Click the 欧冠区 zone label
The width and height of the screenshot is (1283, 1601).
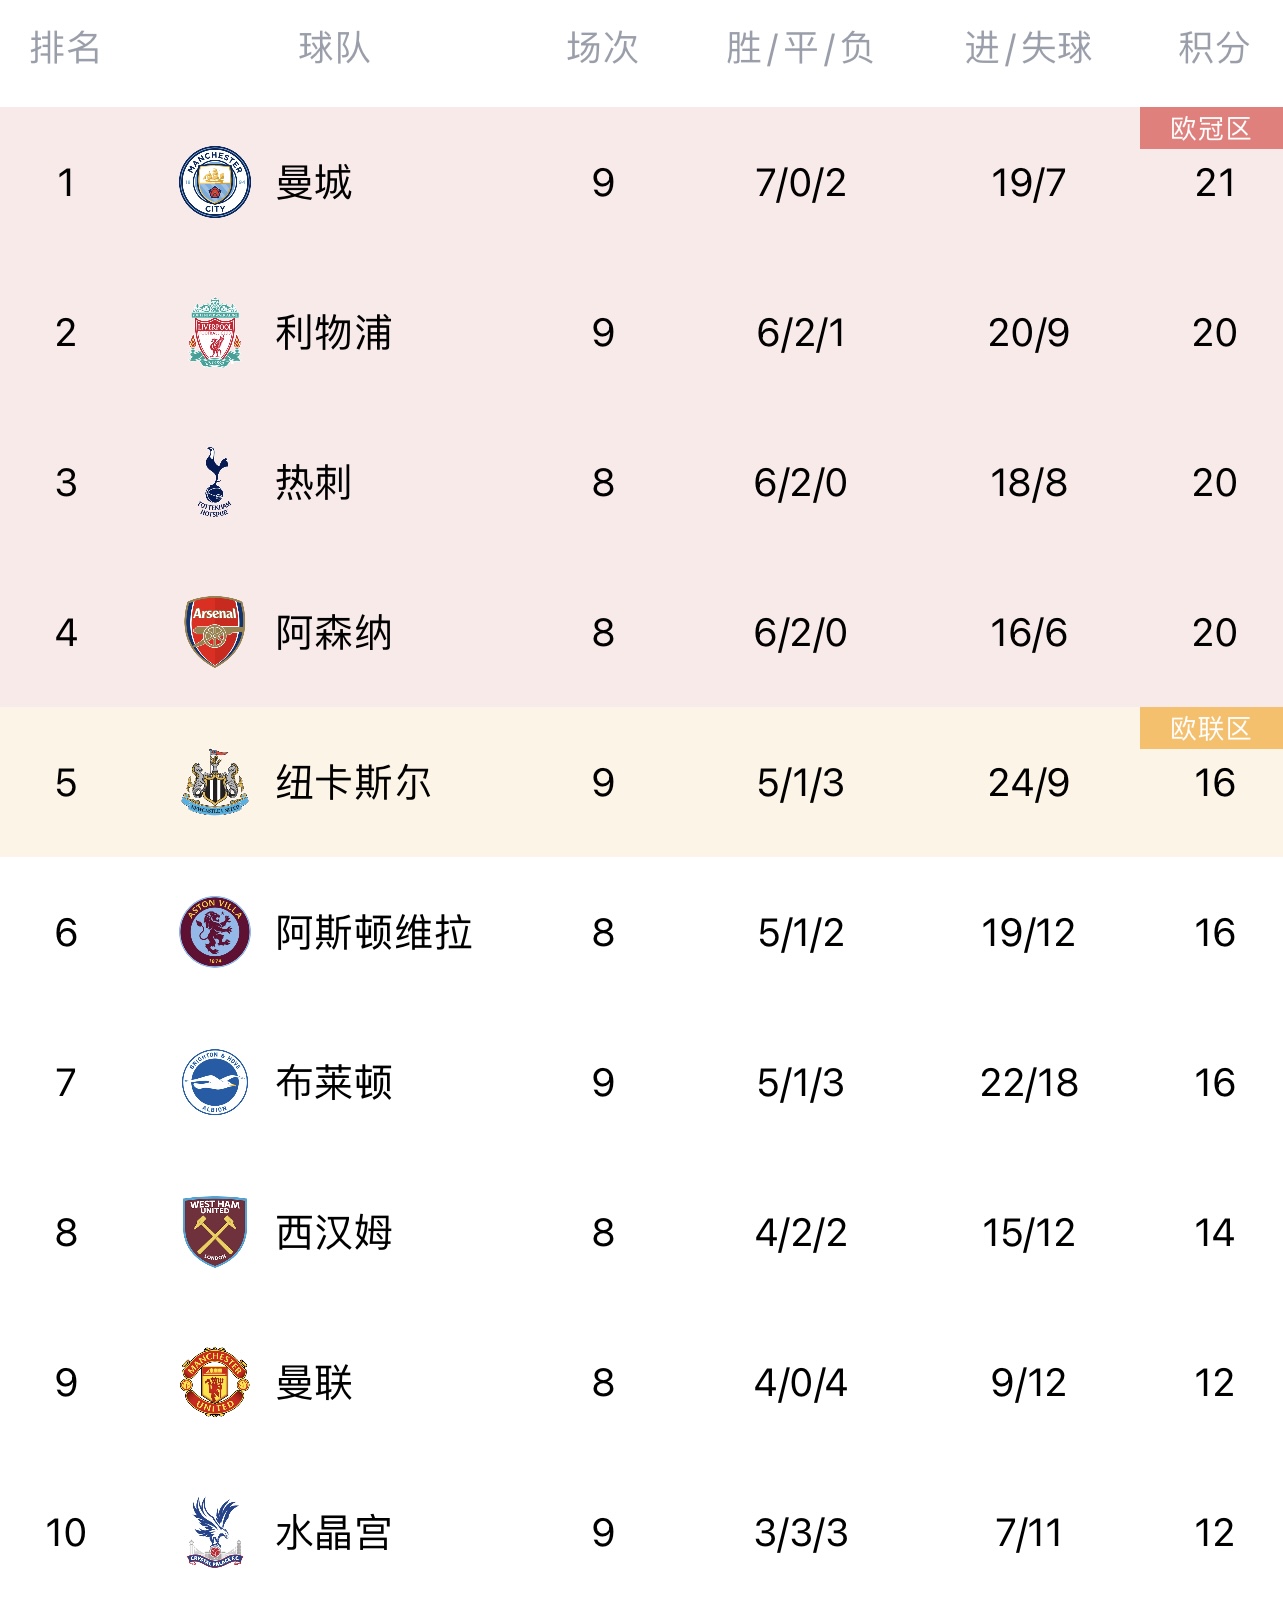pos(1210,128)
